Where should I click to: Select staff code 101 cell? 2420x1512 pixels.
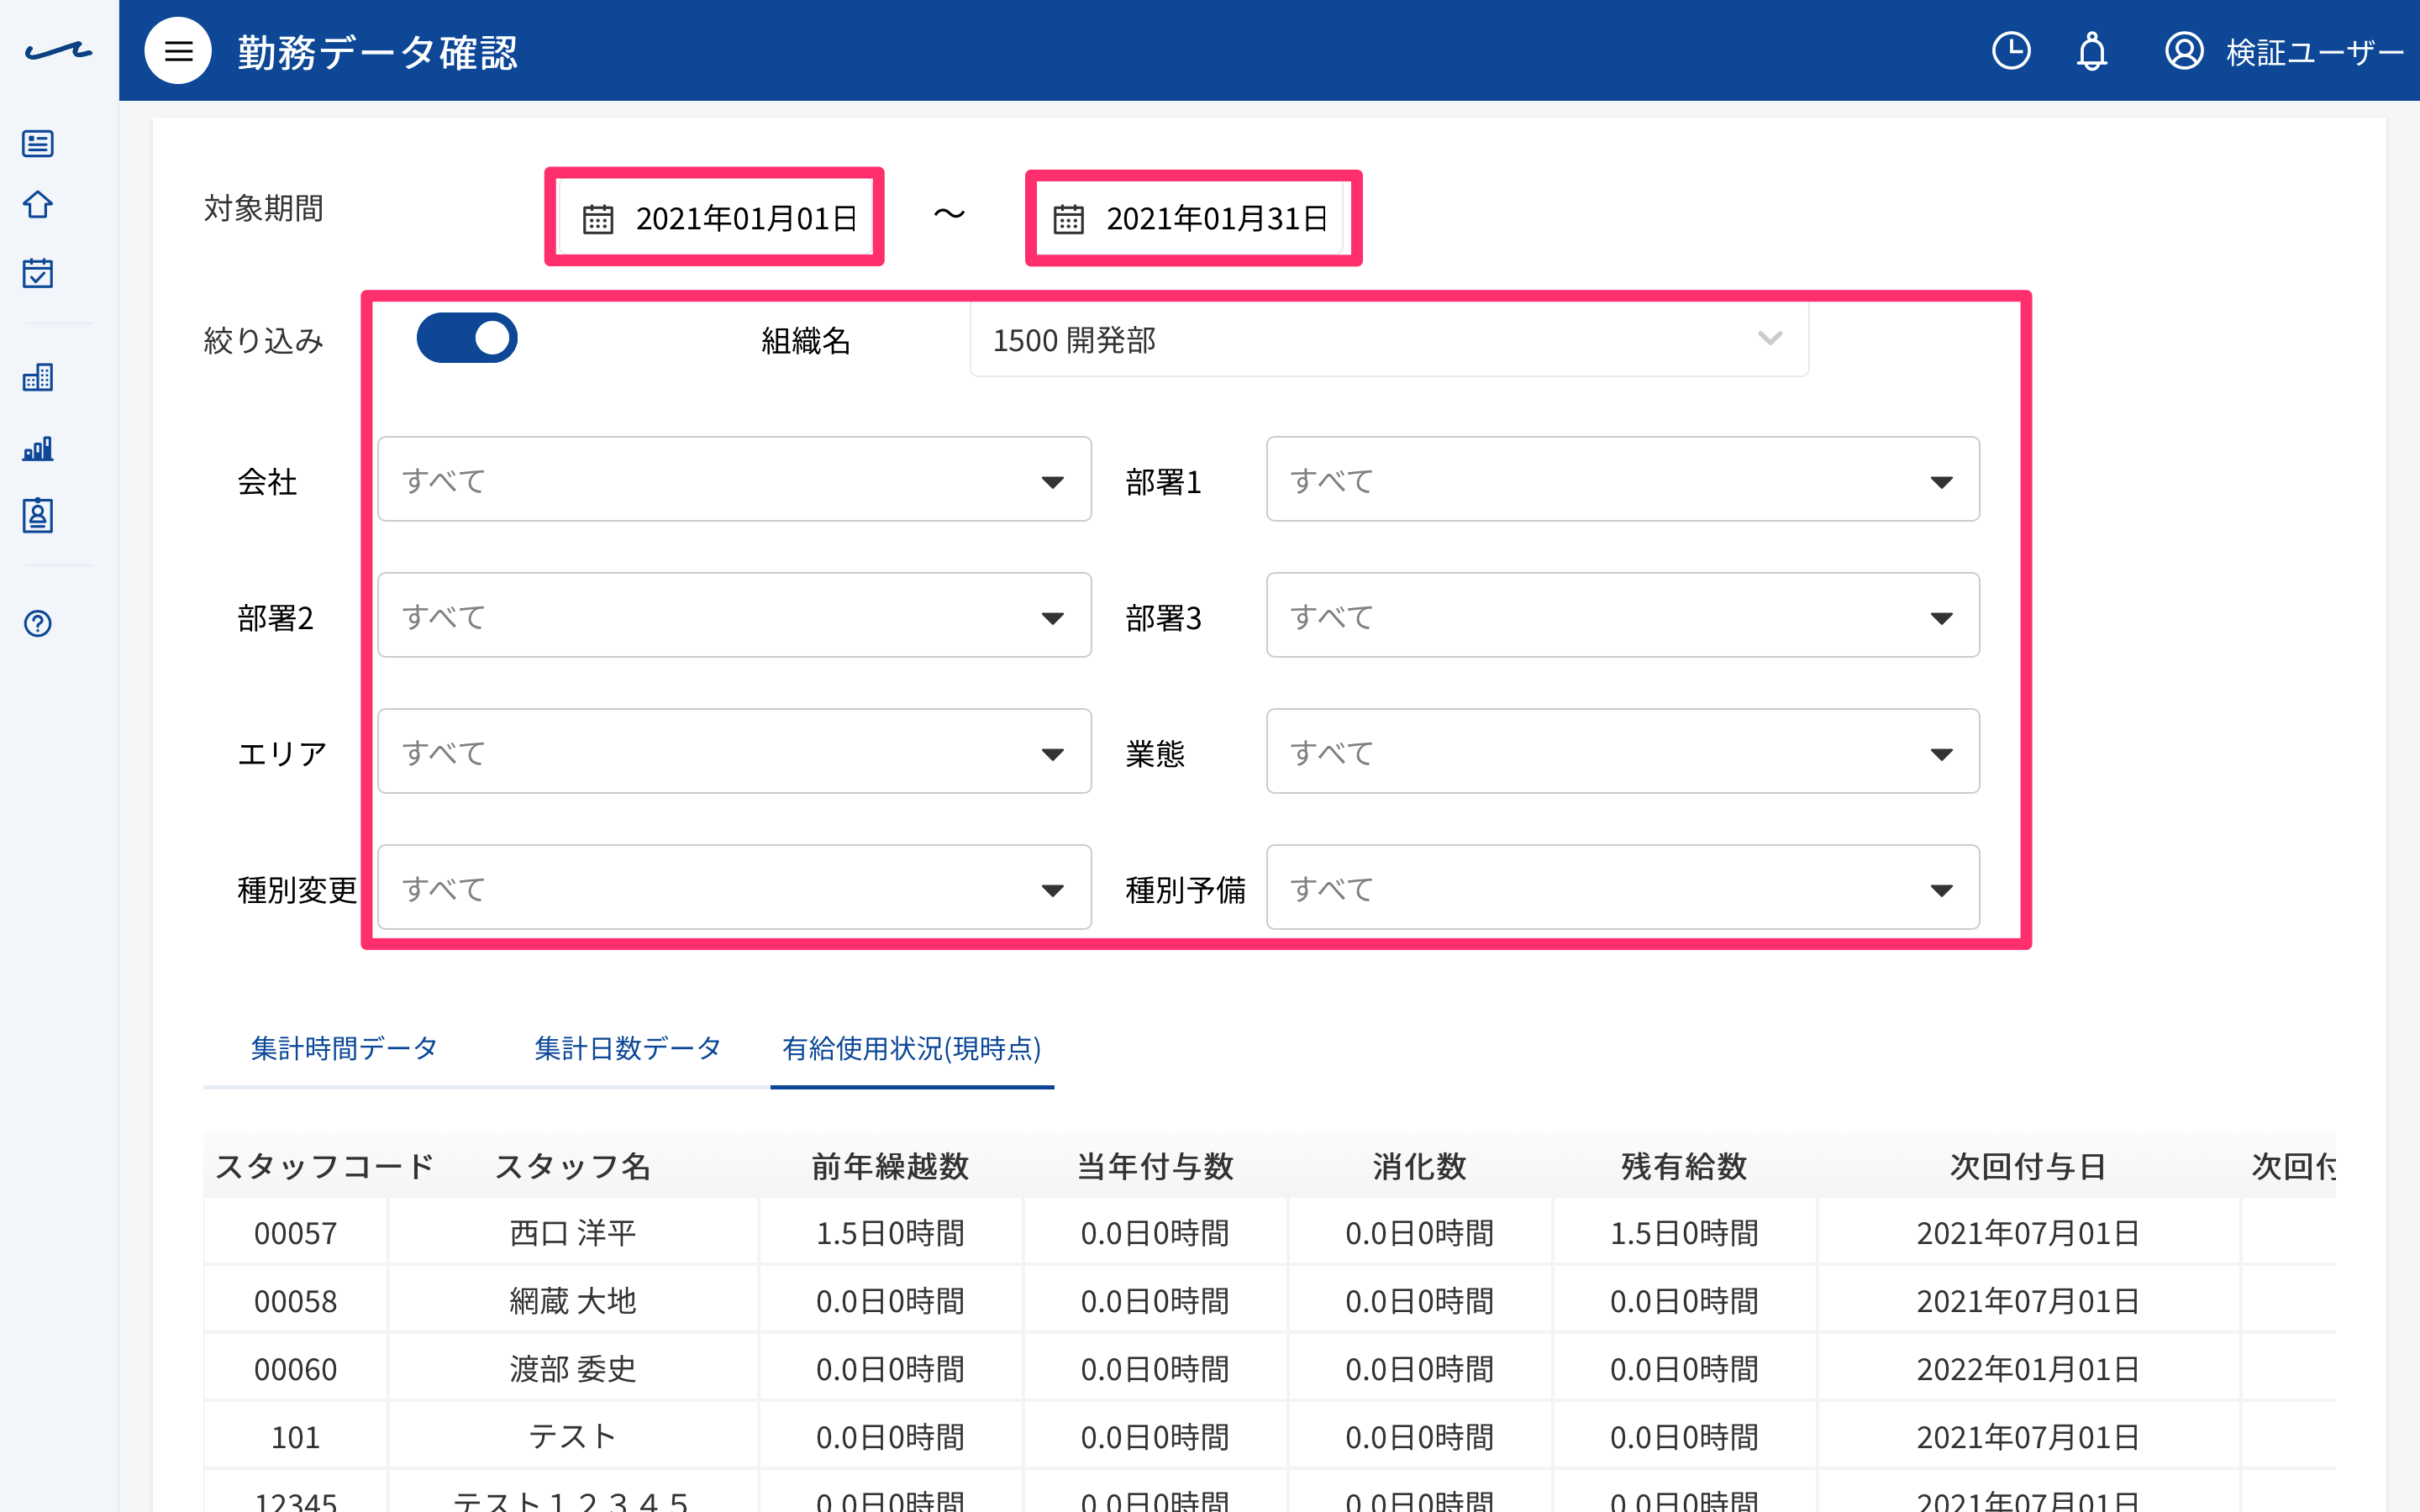tap(295, 1437)
